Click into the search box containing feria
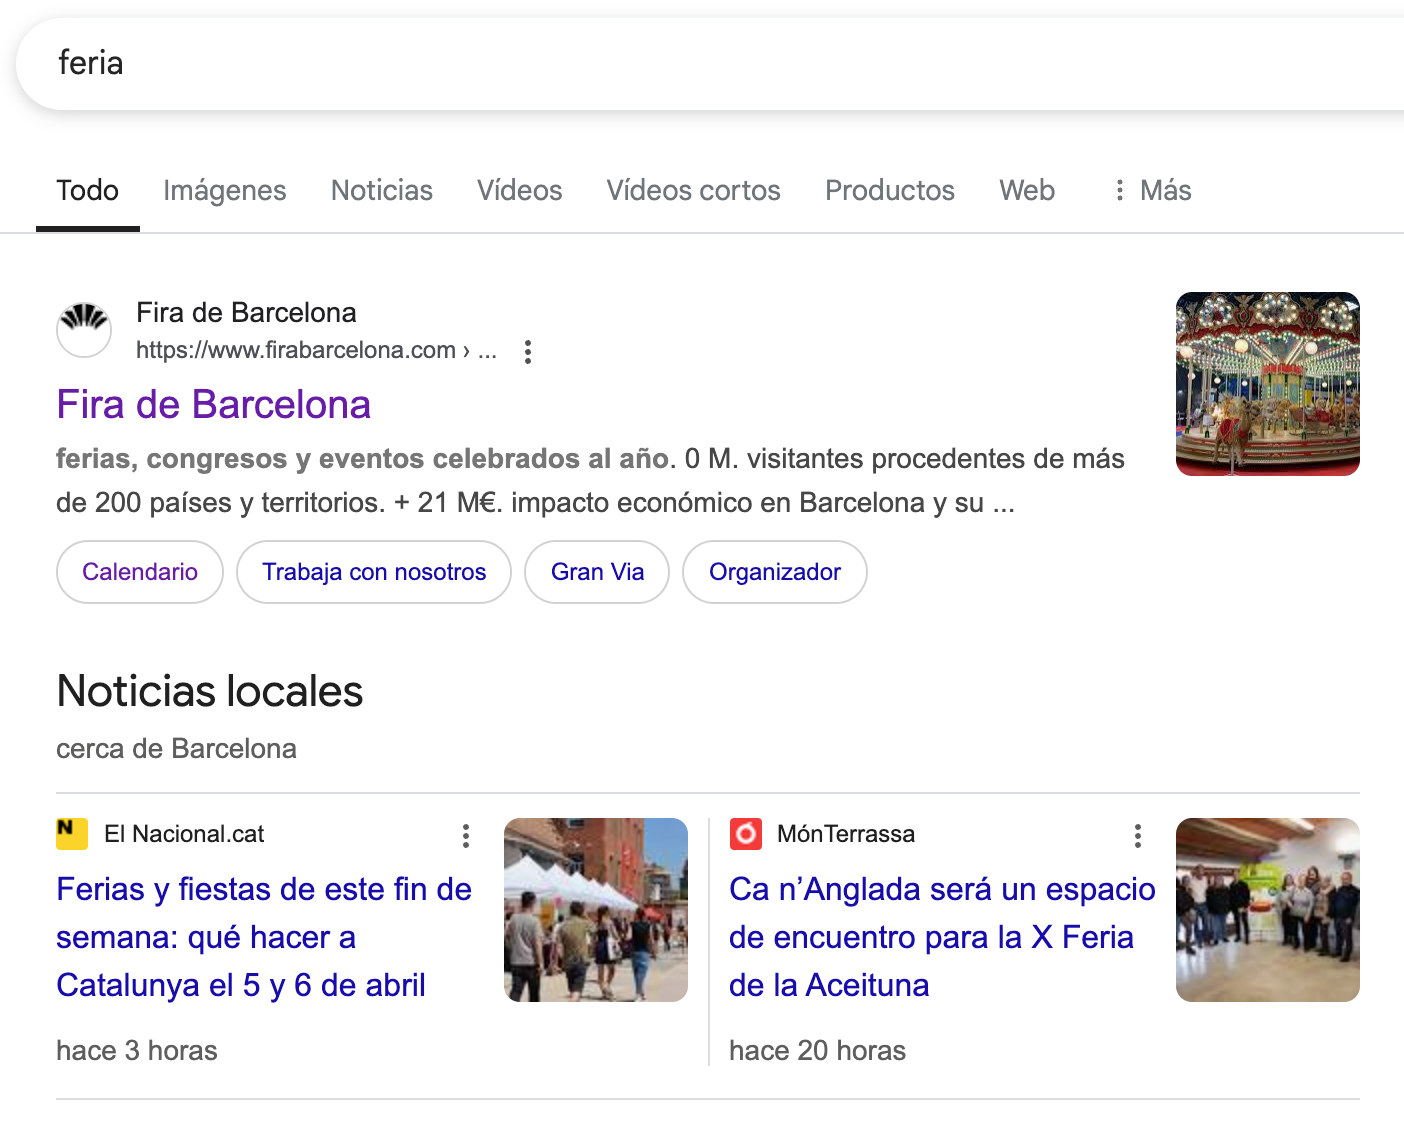The image size is (1404, 1128). pyautogui.click(x=700, y=63)
